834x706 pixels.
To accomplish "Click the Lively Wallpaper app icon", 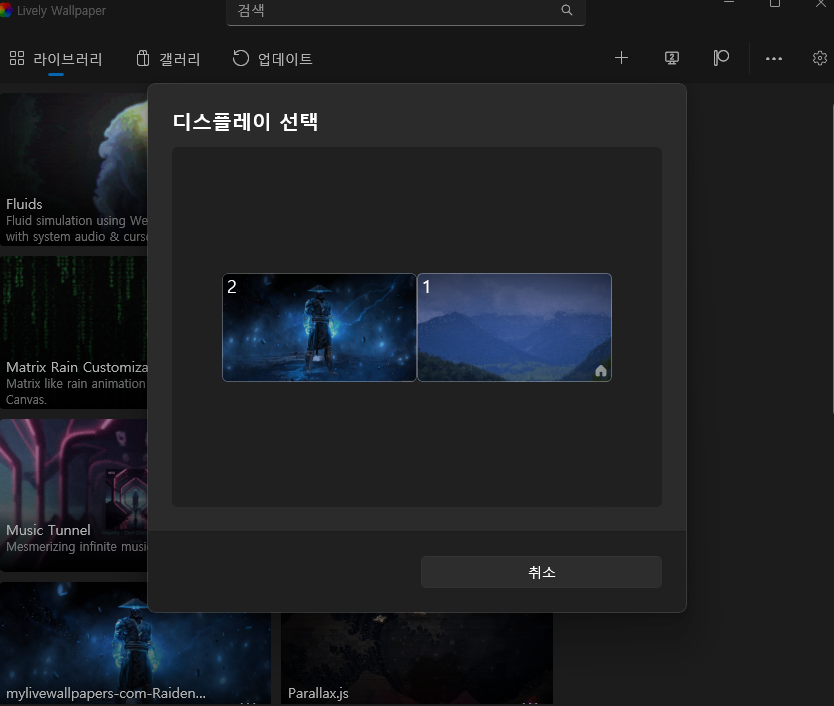I will pyautogui.click(x=10, y=10).
